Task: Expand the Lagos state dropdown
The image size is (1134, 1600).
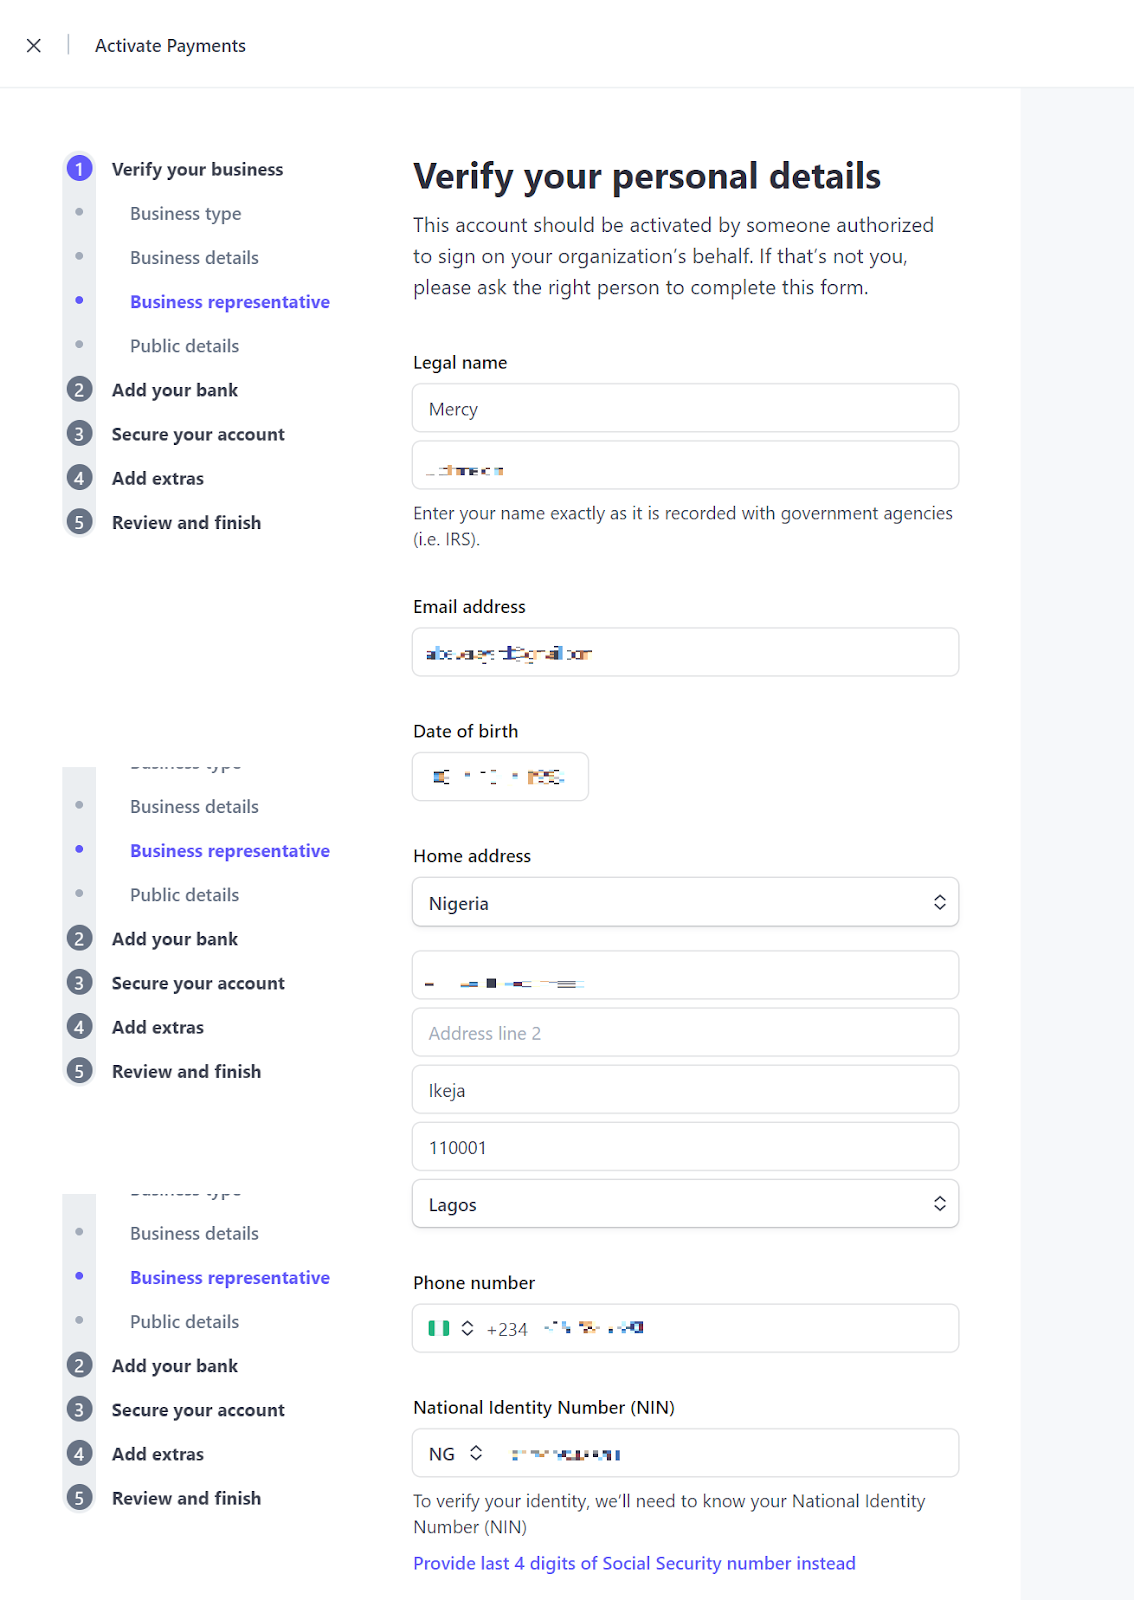Action: click(685, 1204)
